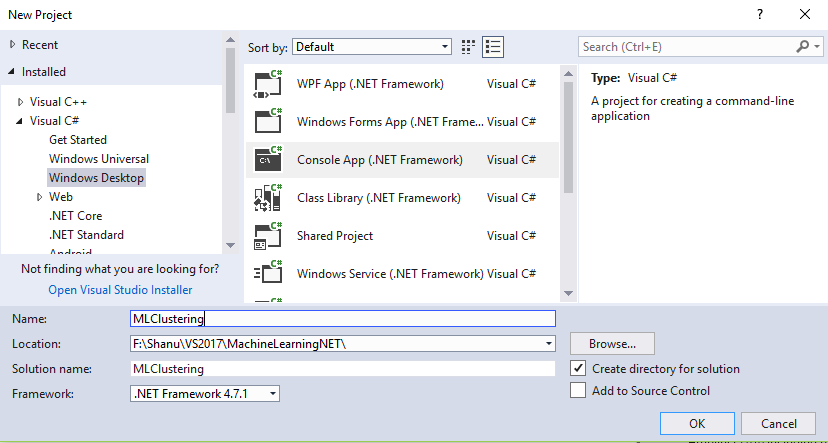Close the New Project dialog

point(805,14)
